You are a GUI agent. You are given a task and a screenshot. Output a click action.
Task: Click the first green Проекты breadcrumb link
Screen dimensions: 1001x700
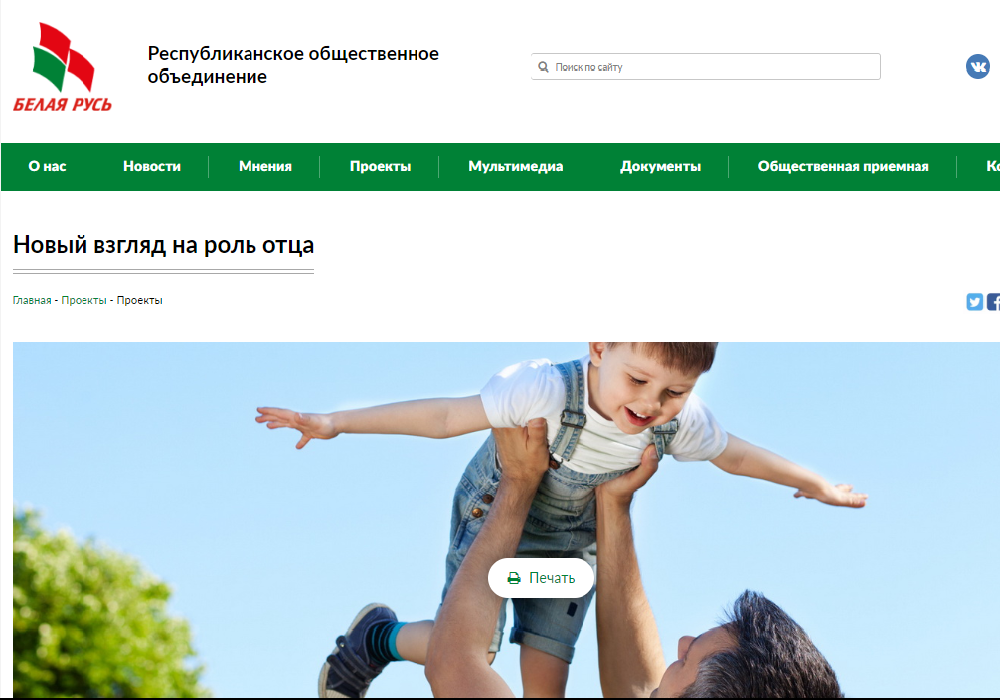tap(83, 300)
